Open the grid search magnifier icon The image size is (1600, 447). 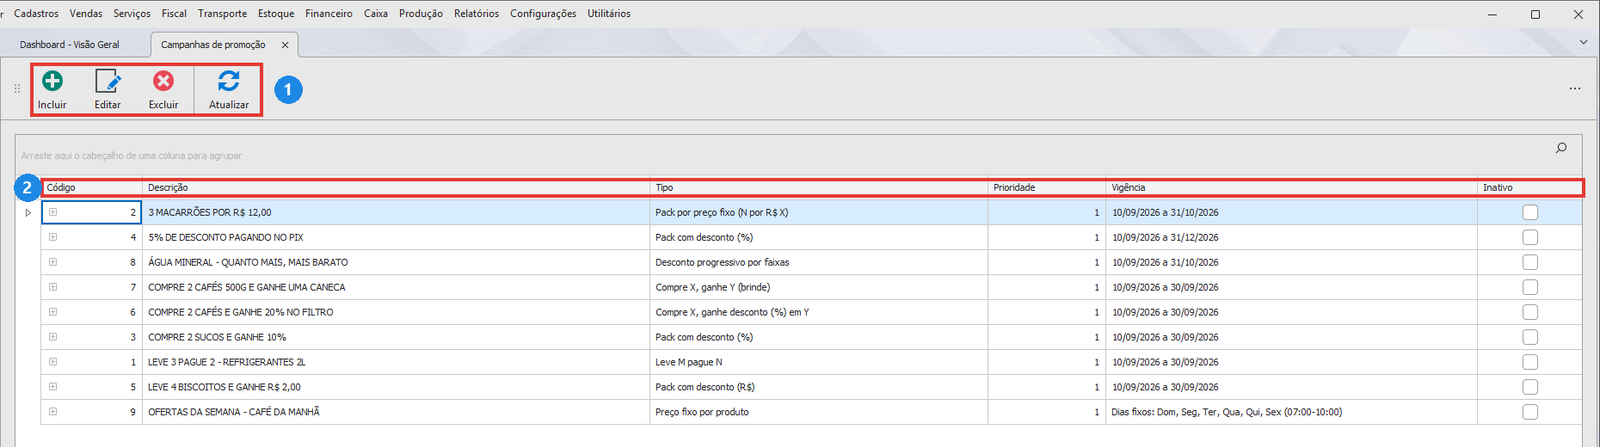[1561, 148]
